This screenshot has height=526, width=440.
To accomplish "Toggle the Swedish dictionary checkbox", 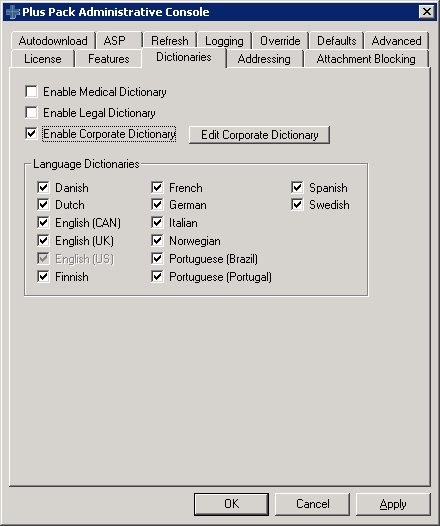I will (297, 204).
